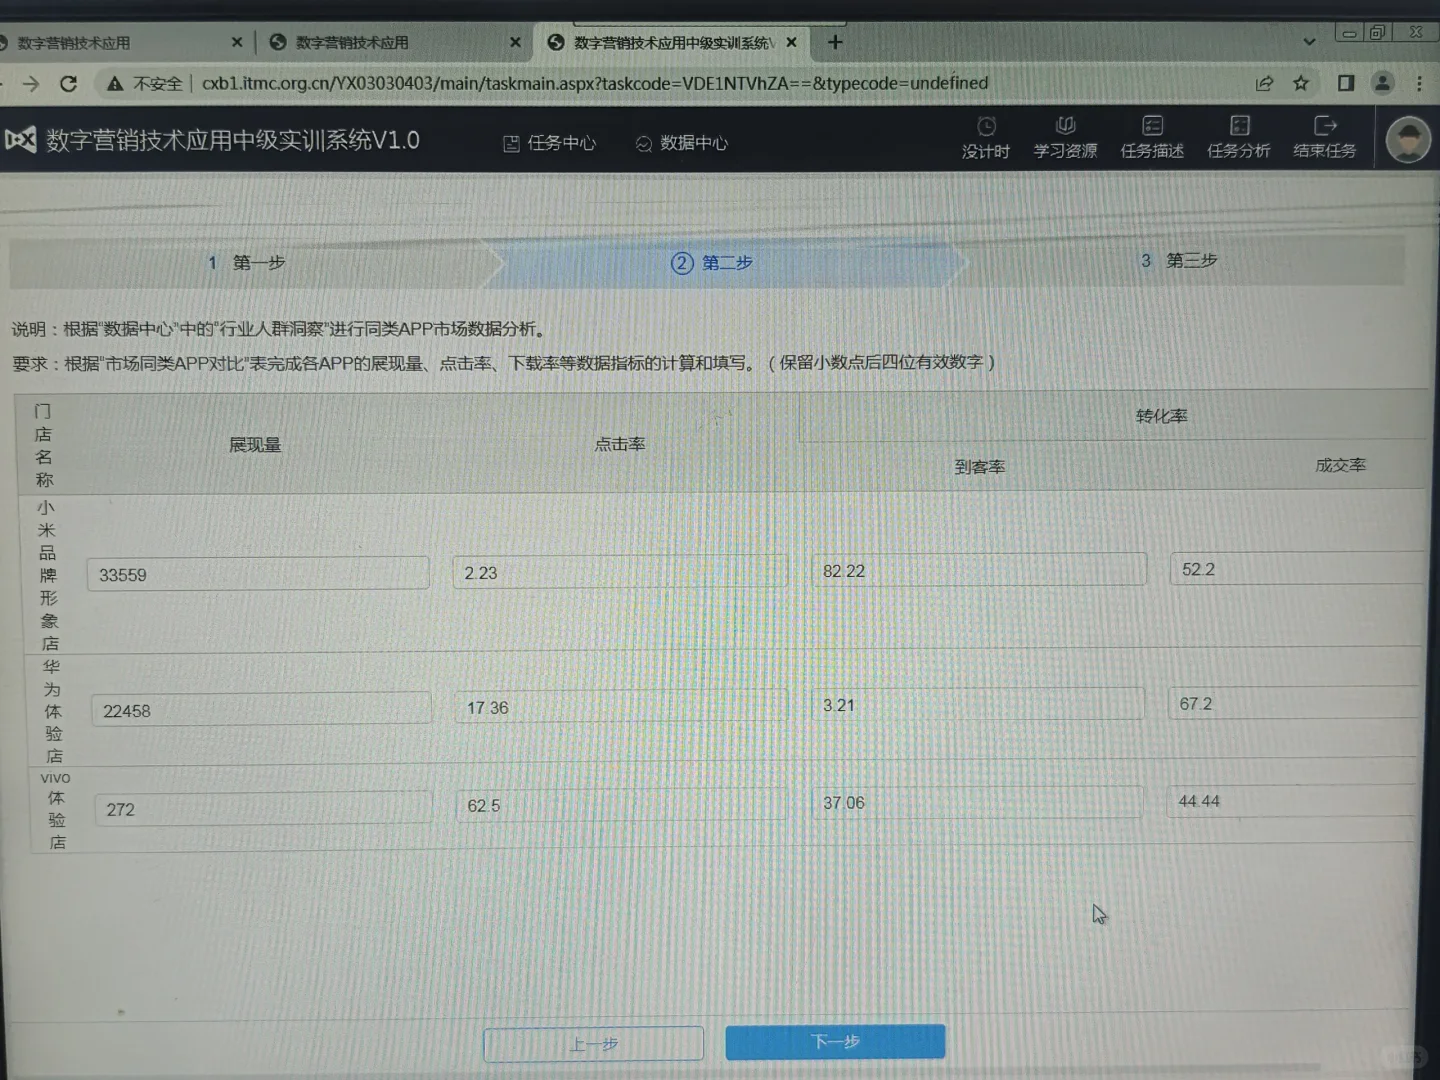Edit vivo 展现量 field with 272
Image resolution: width=1440 pixels, height=1080 pixels.
click(264, 808)
